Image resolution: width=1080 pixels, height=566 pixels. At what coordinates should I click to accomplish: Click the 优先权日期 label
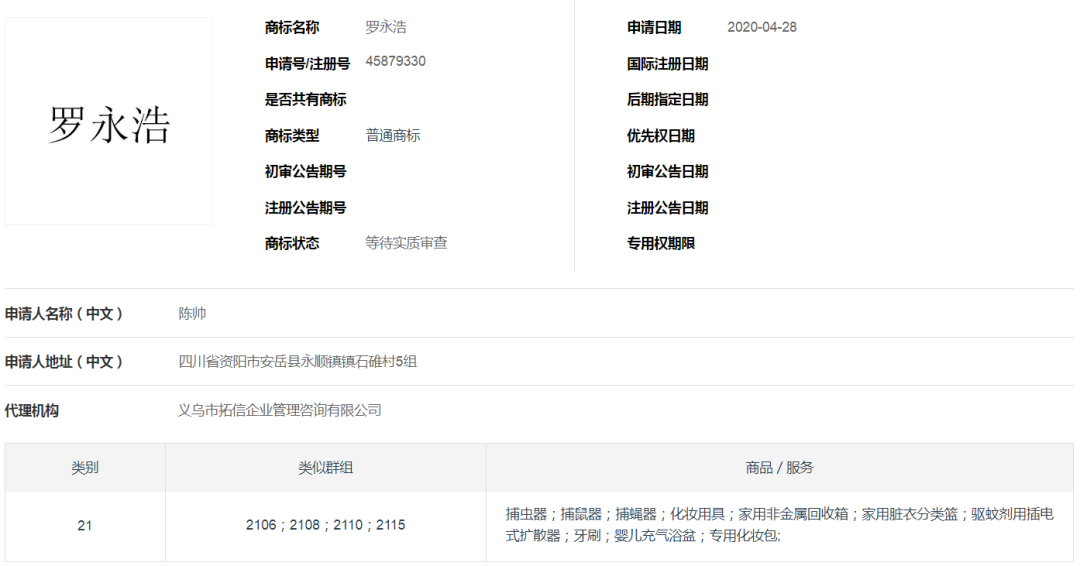click(x=661, y=136)
